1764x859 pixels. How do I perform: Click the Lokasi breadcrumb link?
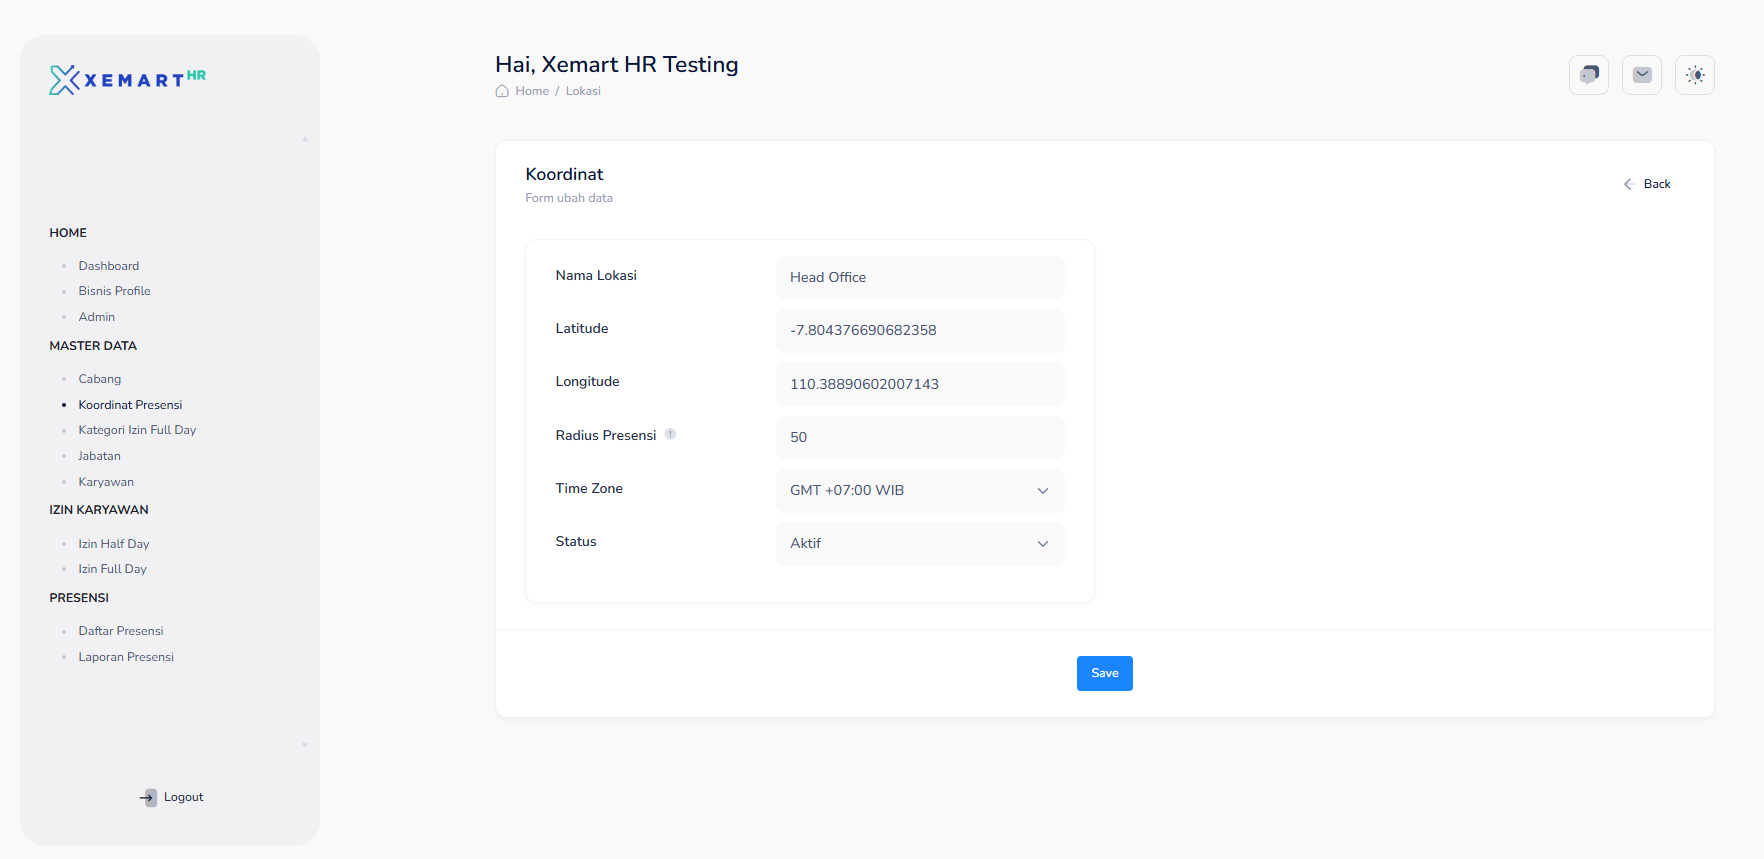(x=583, y=91)
